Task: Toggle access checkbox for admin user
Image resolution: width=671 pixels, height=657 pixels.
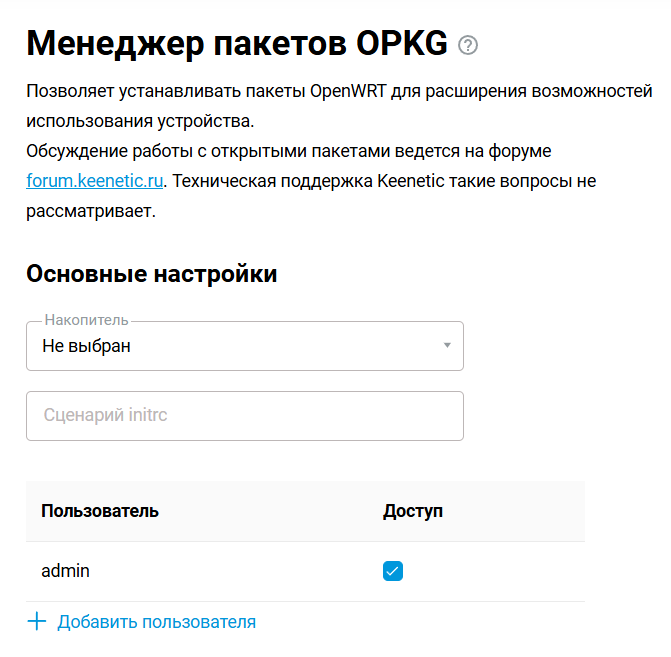Action: click(x=393, y=571)
